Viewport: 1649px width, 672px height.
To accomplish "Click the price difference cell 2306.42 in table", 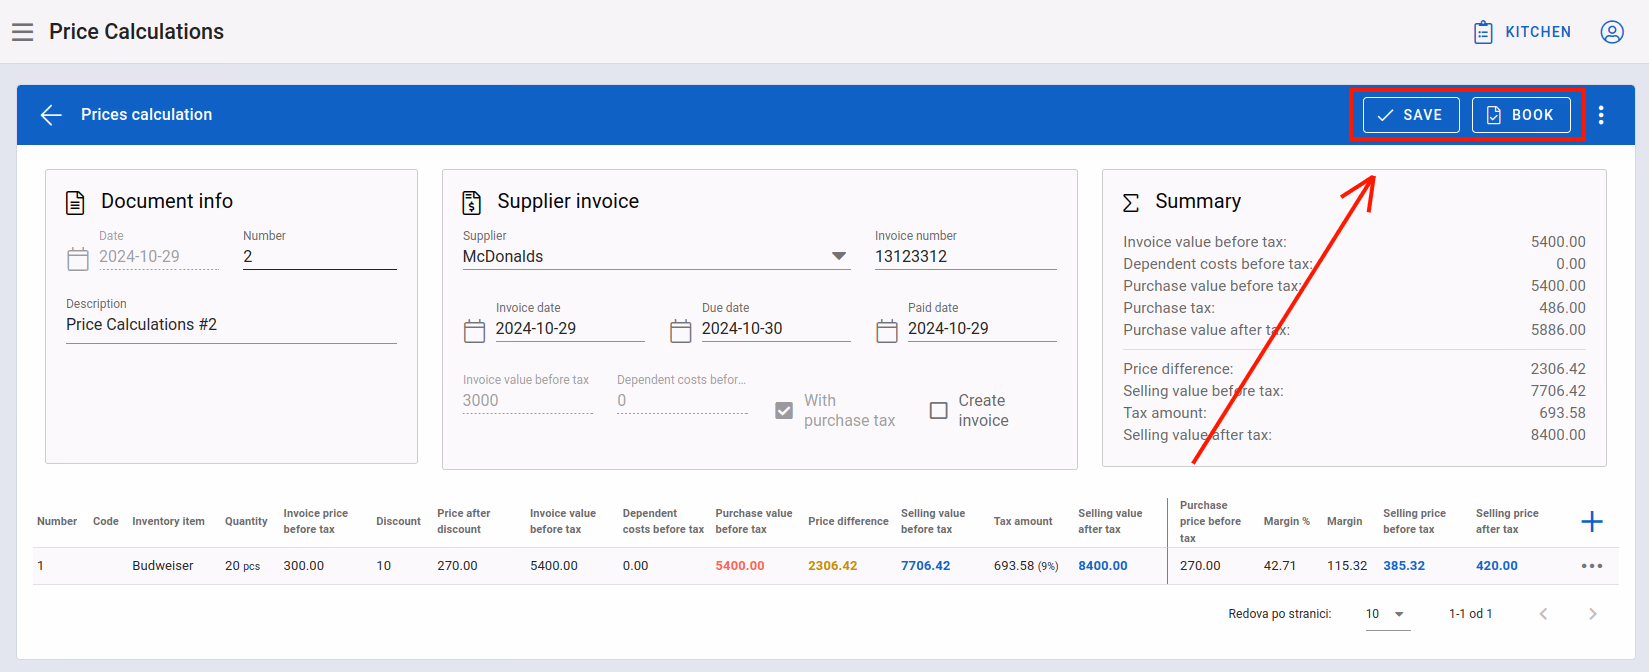I will 833,566.
